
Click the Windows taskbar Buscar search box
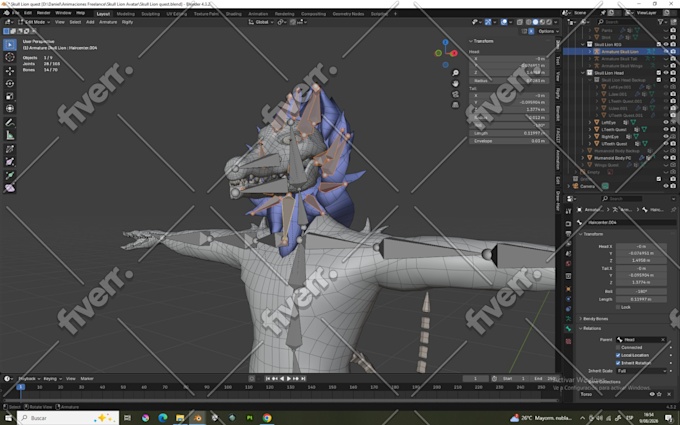tap(69, 418)
